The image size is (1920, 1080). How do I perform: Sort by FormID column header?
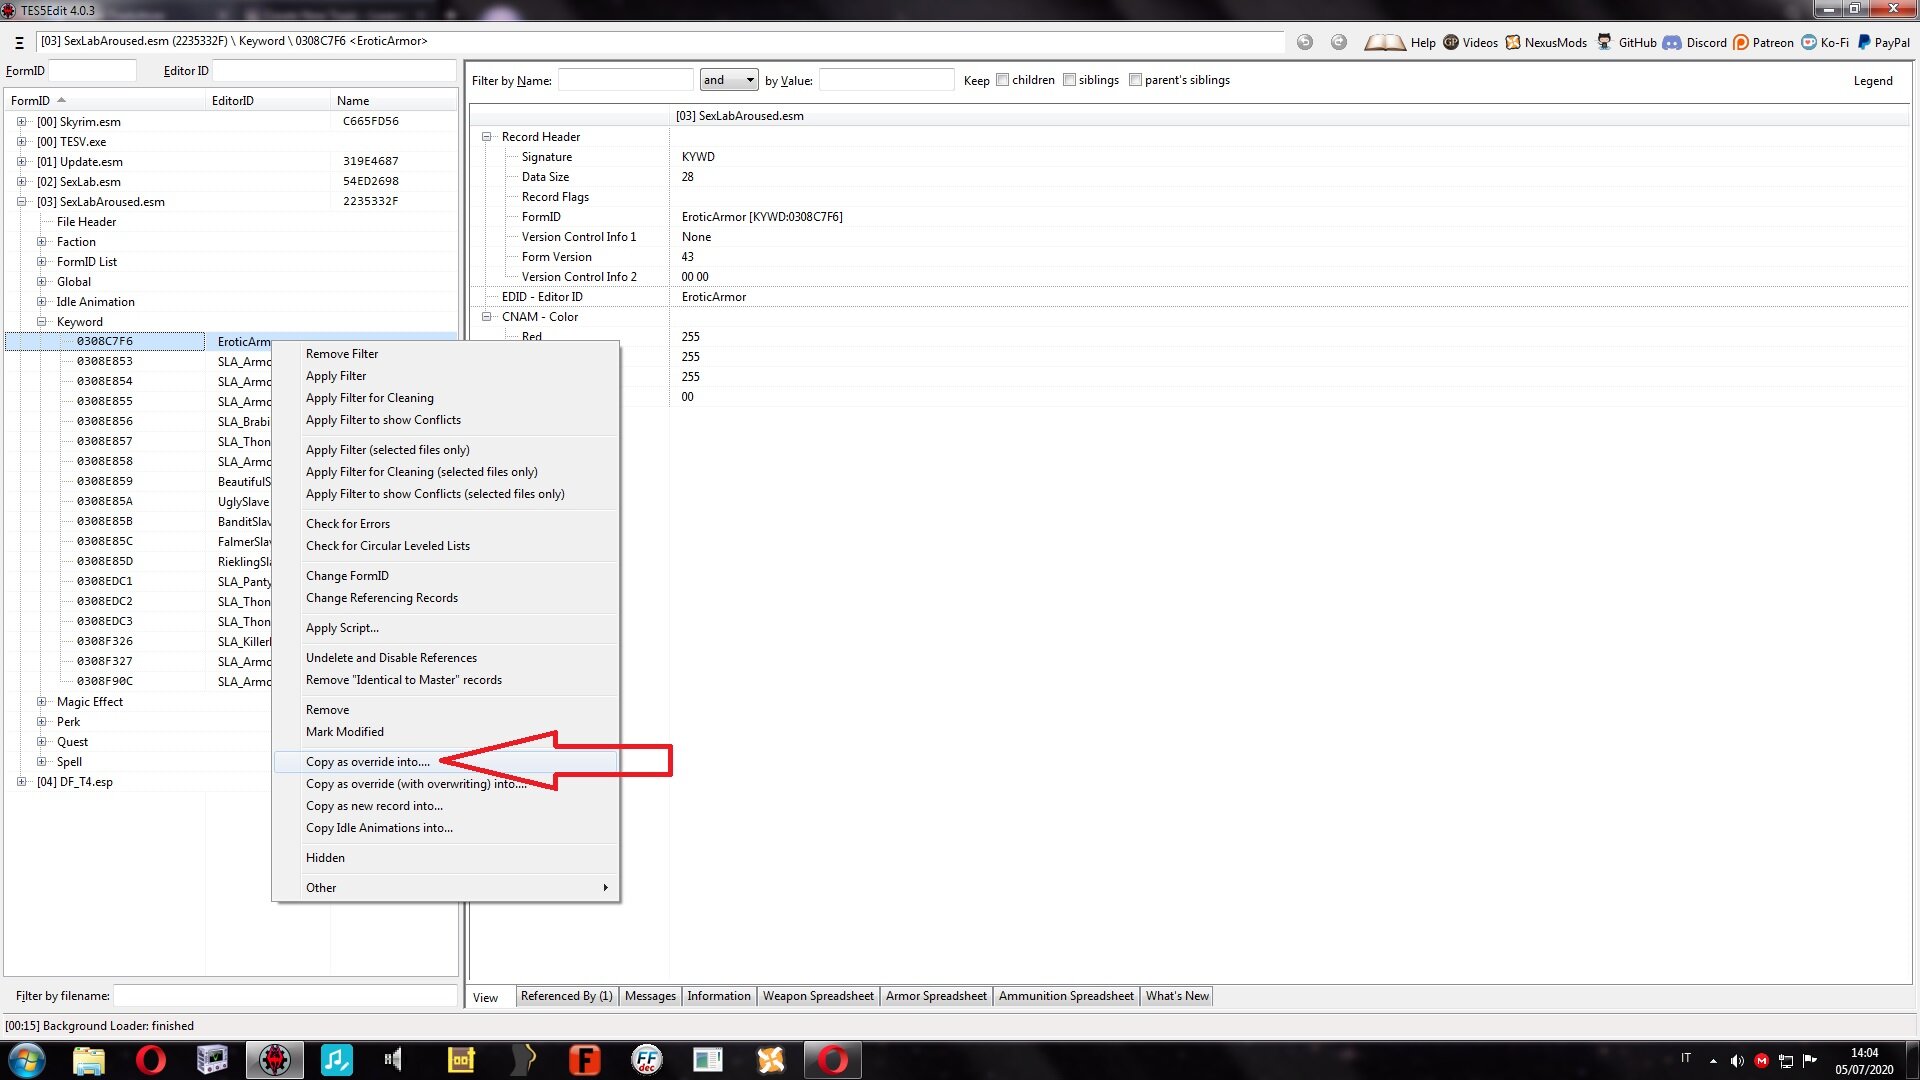point(104,101)
